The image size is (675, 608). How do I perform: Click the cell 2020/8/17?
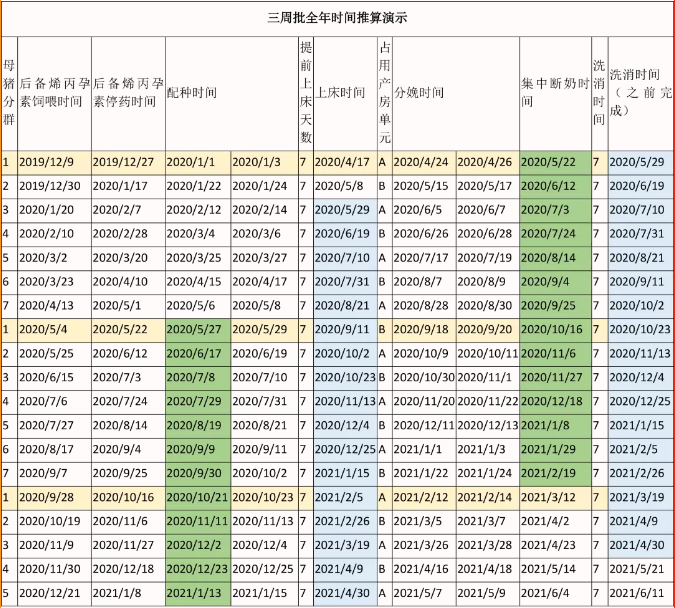[55, 450]
